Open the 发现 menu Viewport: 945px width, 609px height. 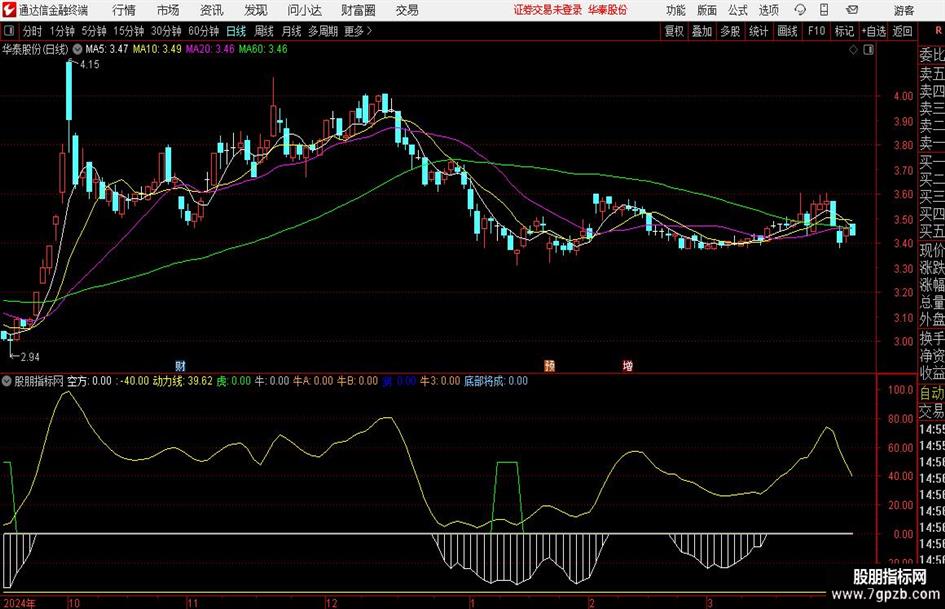(256, 10)
